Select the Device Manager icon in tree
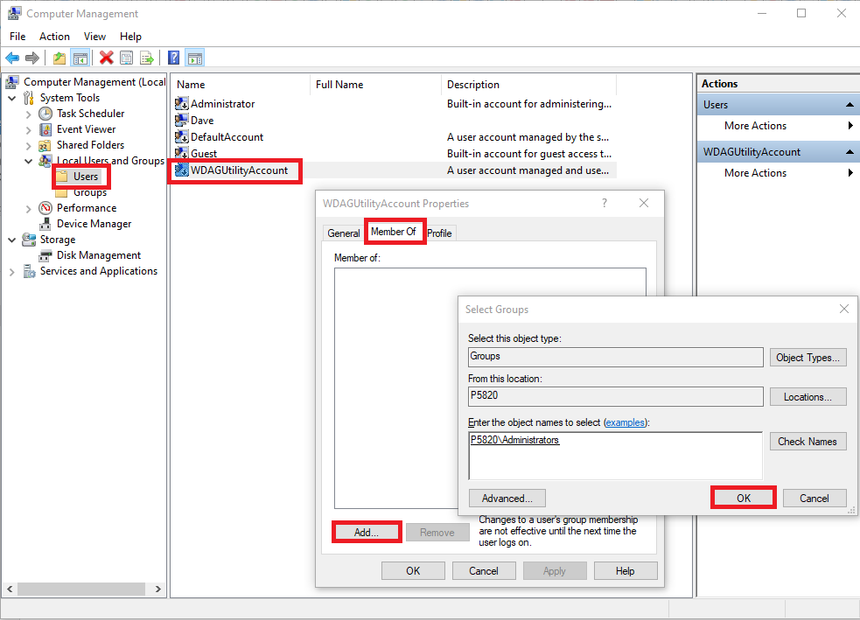 [x=46, y=224]
